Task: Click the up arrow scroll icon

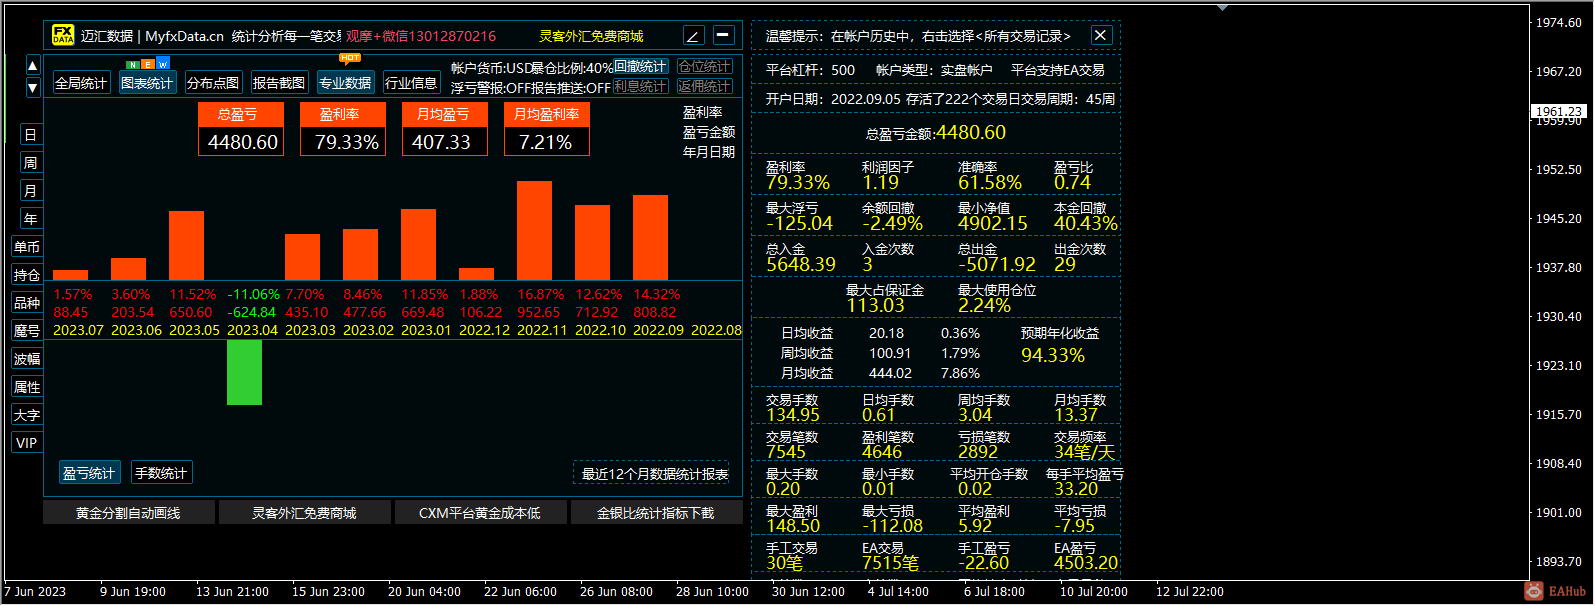Action: [32, 66]
